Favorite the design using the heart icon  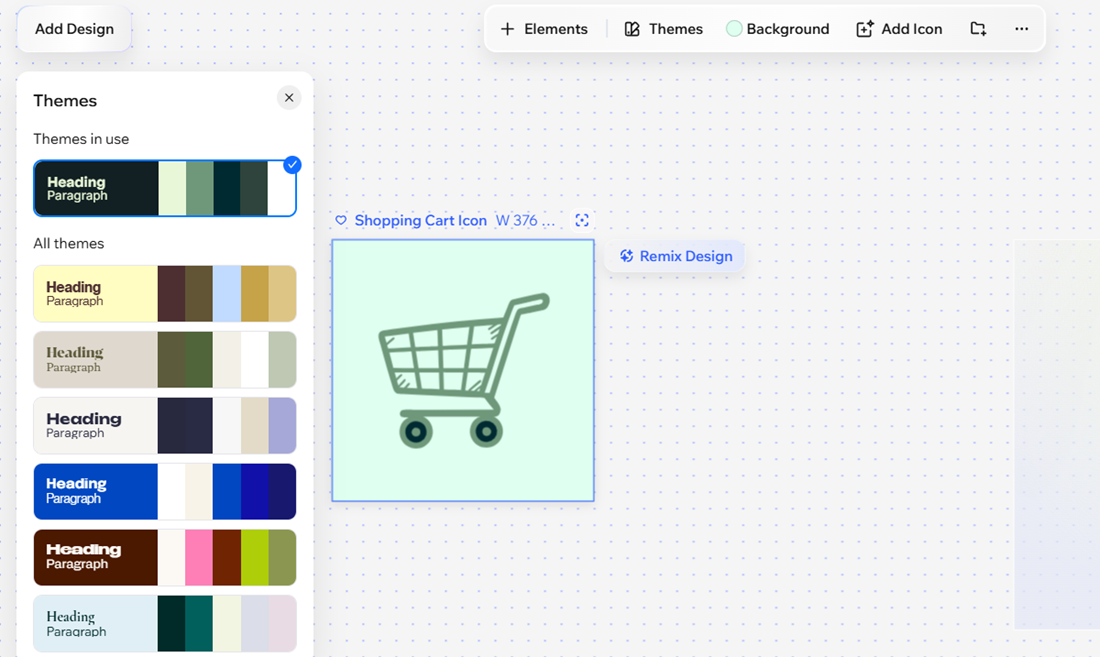pyautogui.click(x=341, y=221)
